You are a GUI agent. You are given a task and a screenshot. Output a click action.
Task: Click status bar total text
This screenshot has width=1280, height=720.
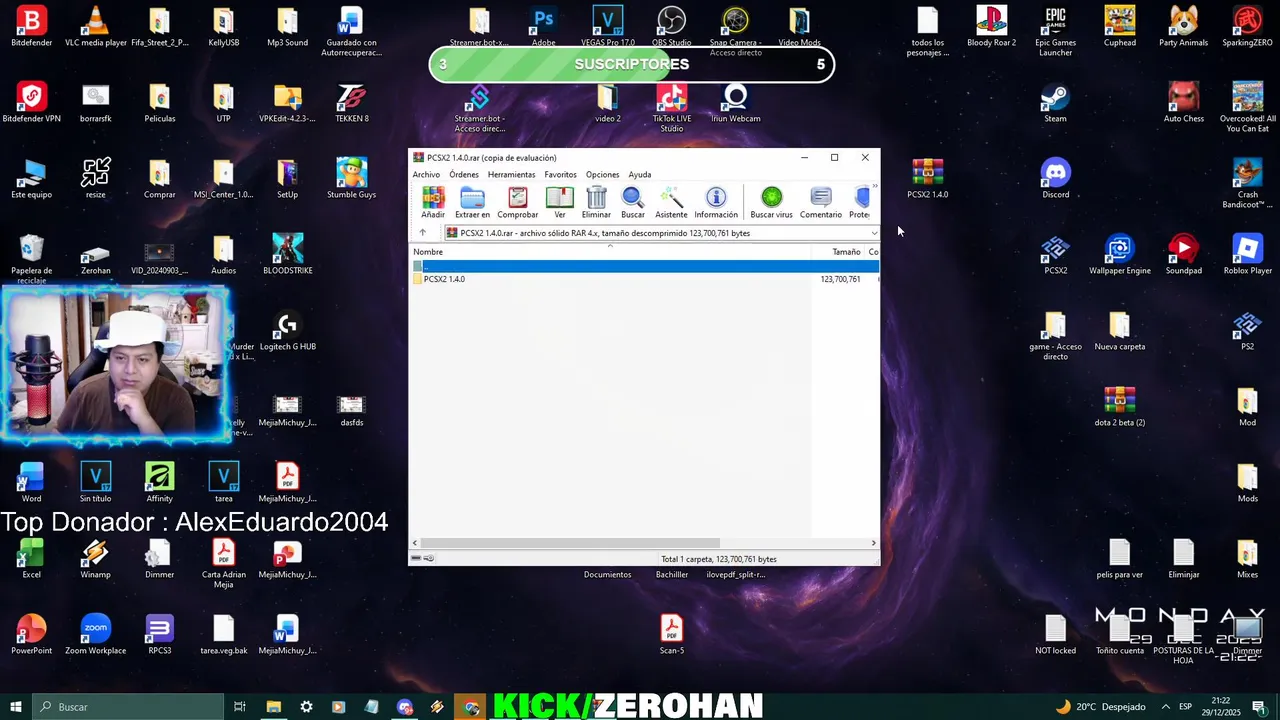718,559
